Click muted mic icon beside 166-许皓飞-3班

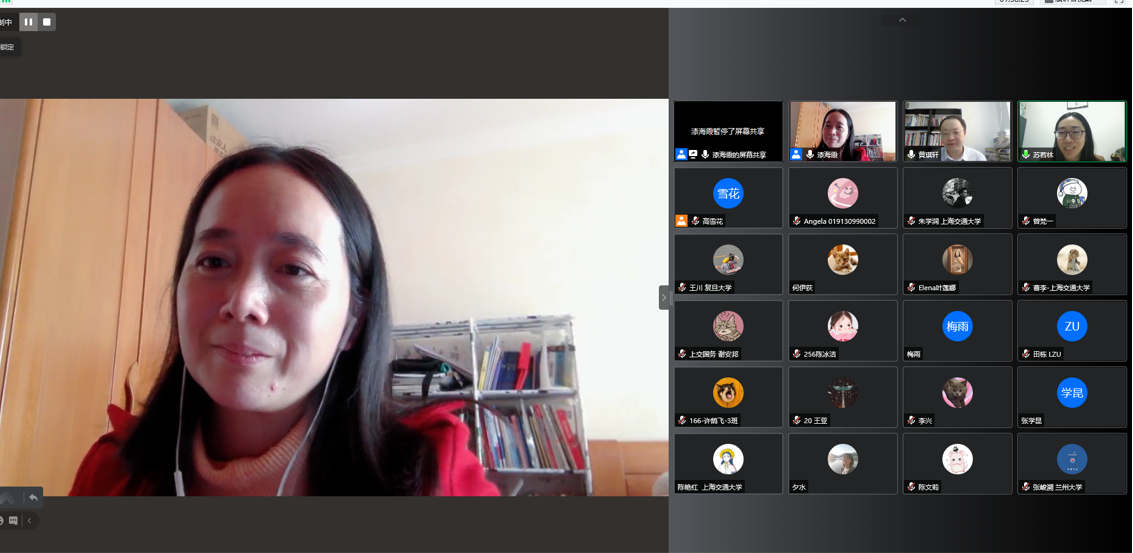(681, 420)
